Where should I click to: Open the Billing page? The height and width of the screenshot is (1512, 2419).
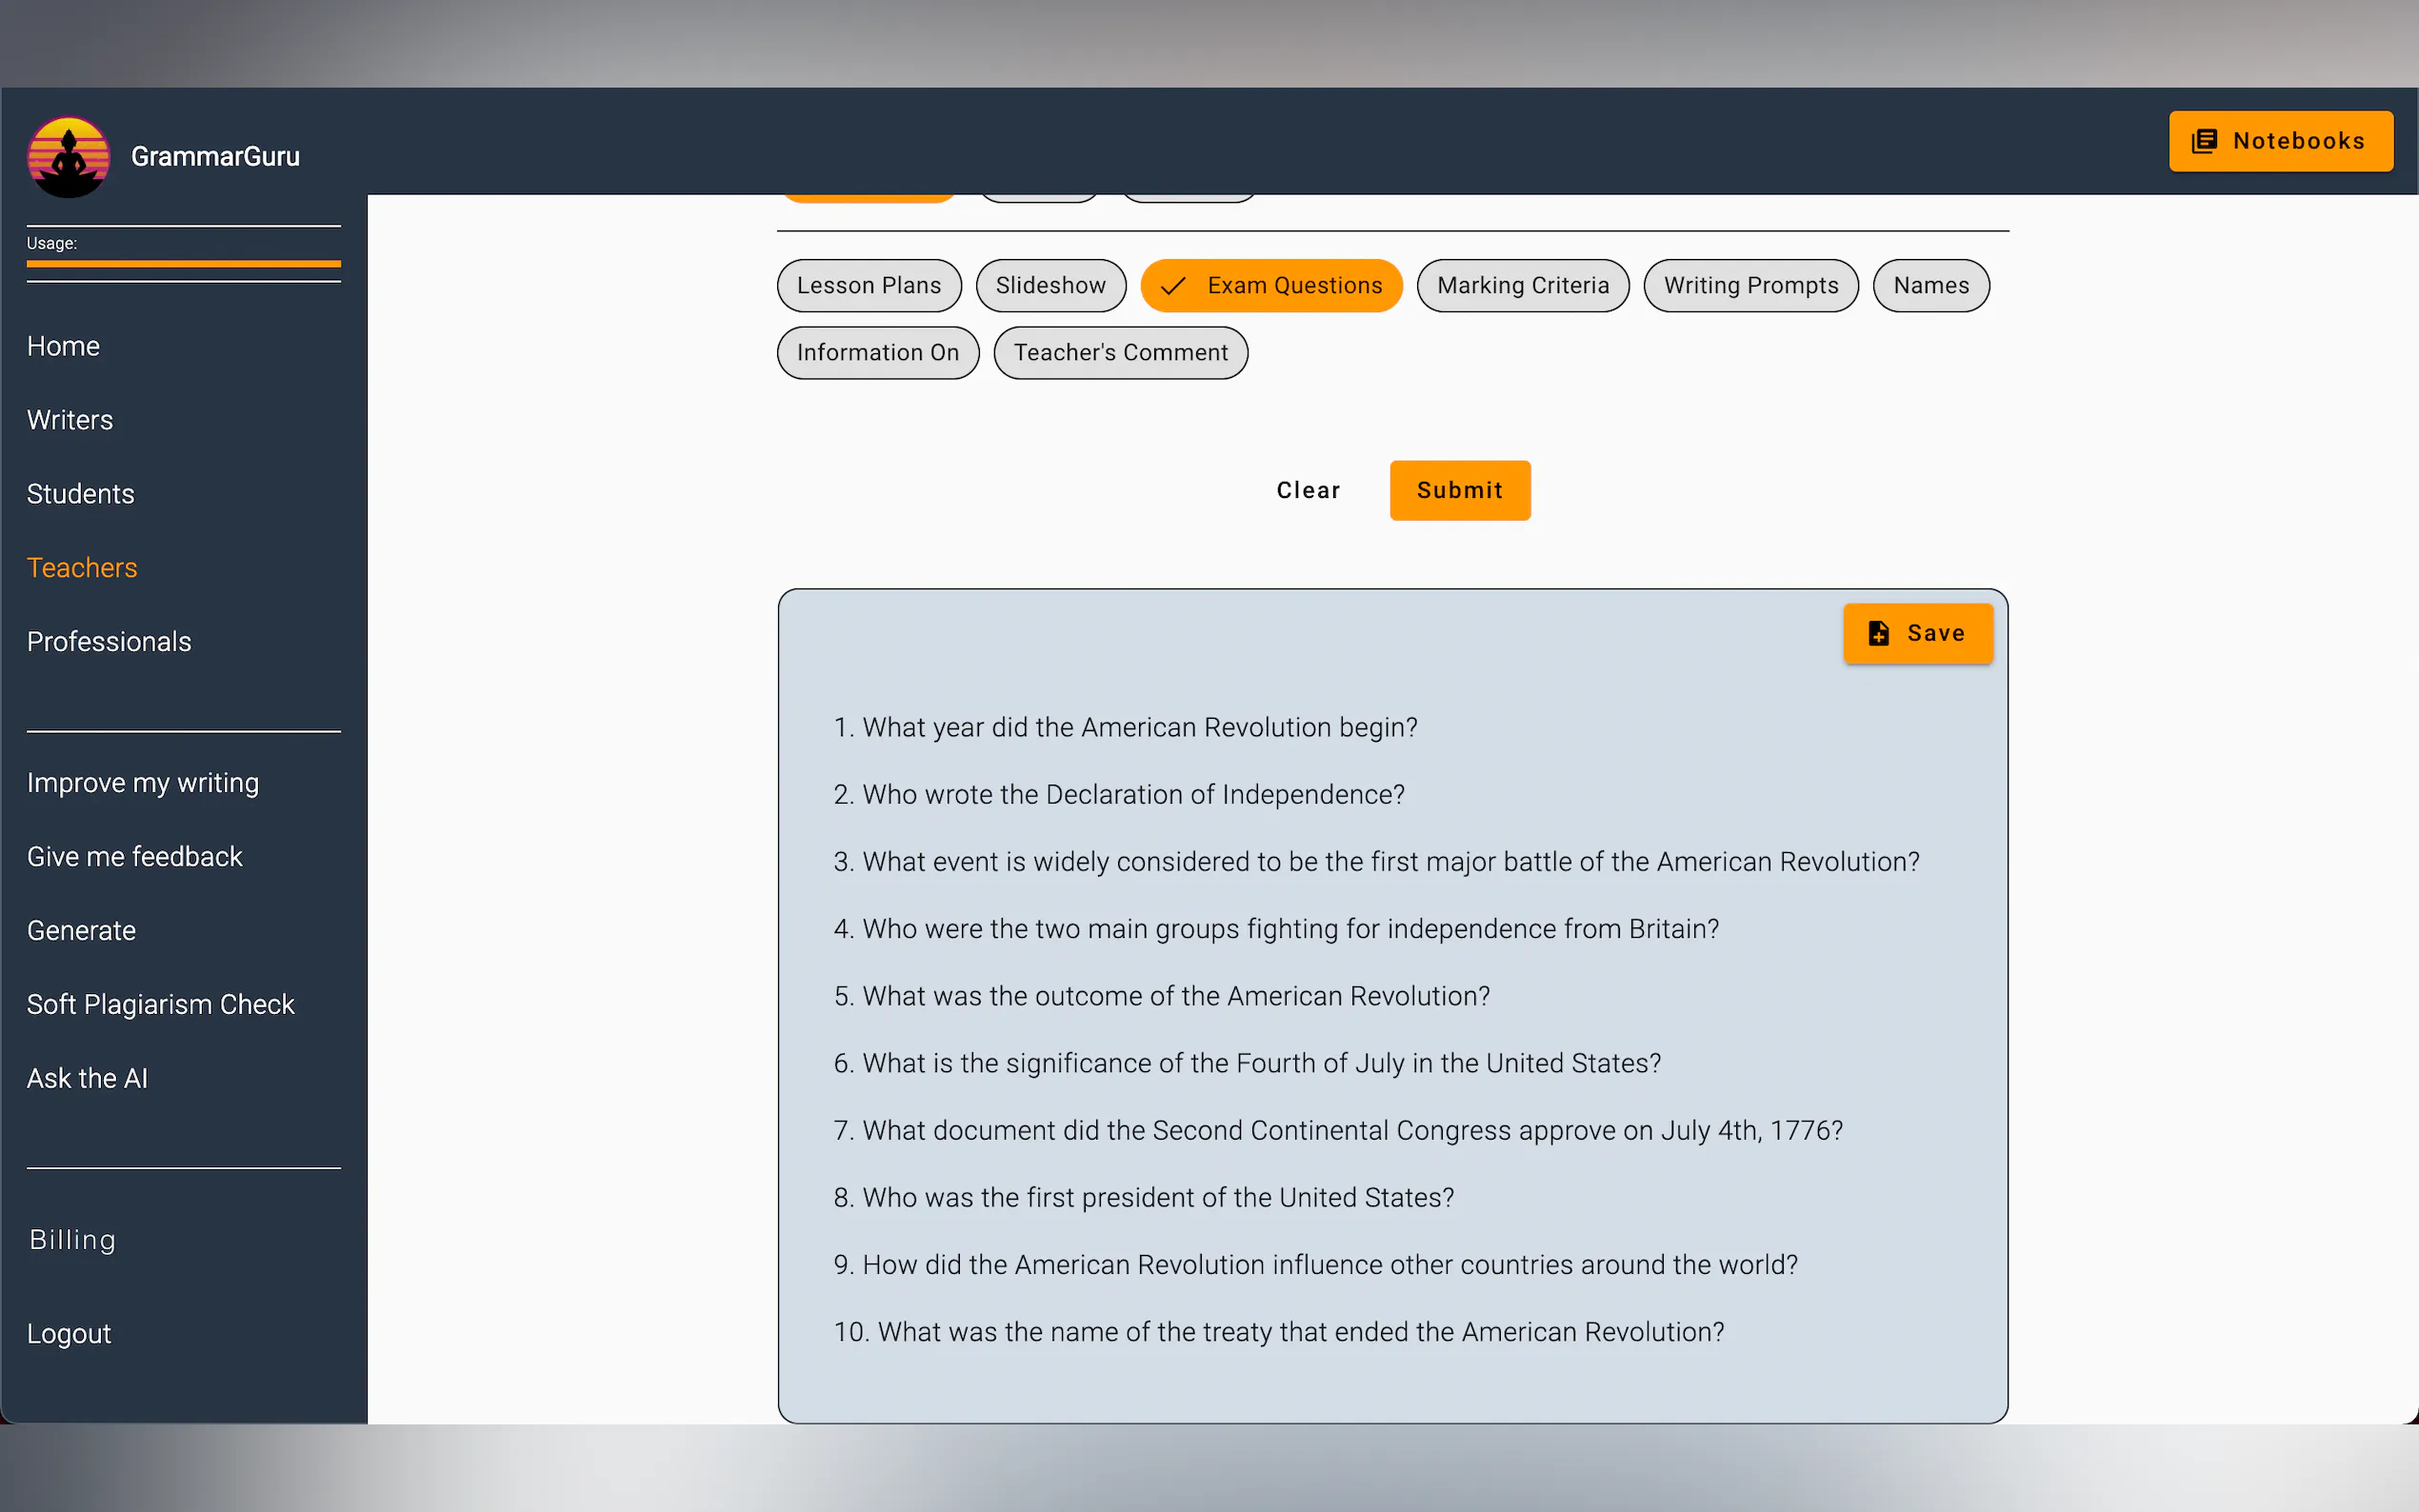pyautogui.click(x=72, y=1240)
